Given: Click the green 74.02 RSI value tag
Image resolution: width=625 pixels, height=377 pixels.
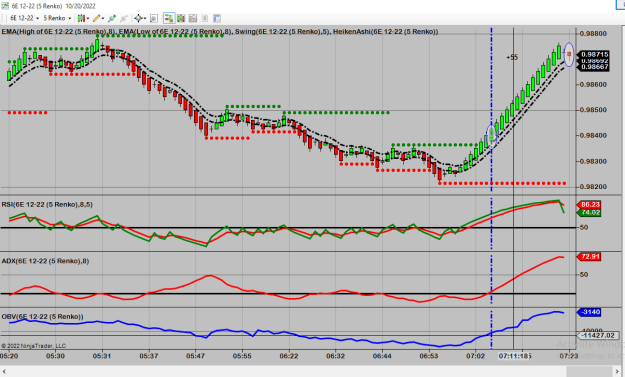Looking at the screenshot, I should pyautogui.click(x=590, y=212).
